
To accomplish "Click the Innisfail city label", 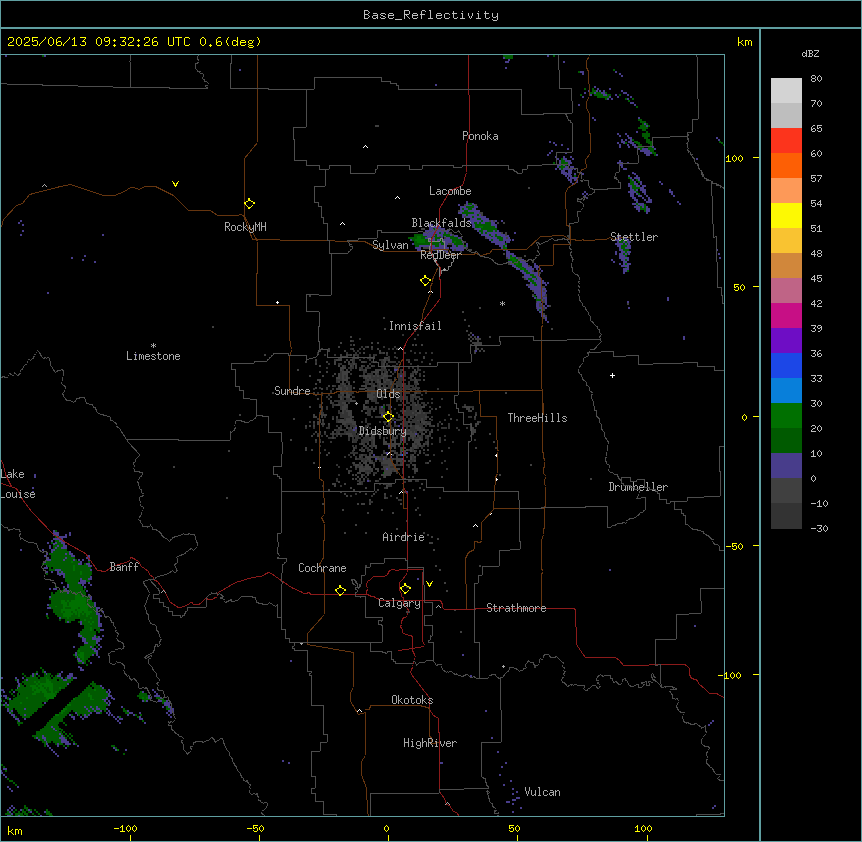I will tap(415, 326).
